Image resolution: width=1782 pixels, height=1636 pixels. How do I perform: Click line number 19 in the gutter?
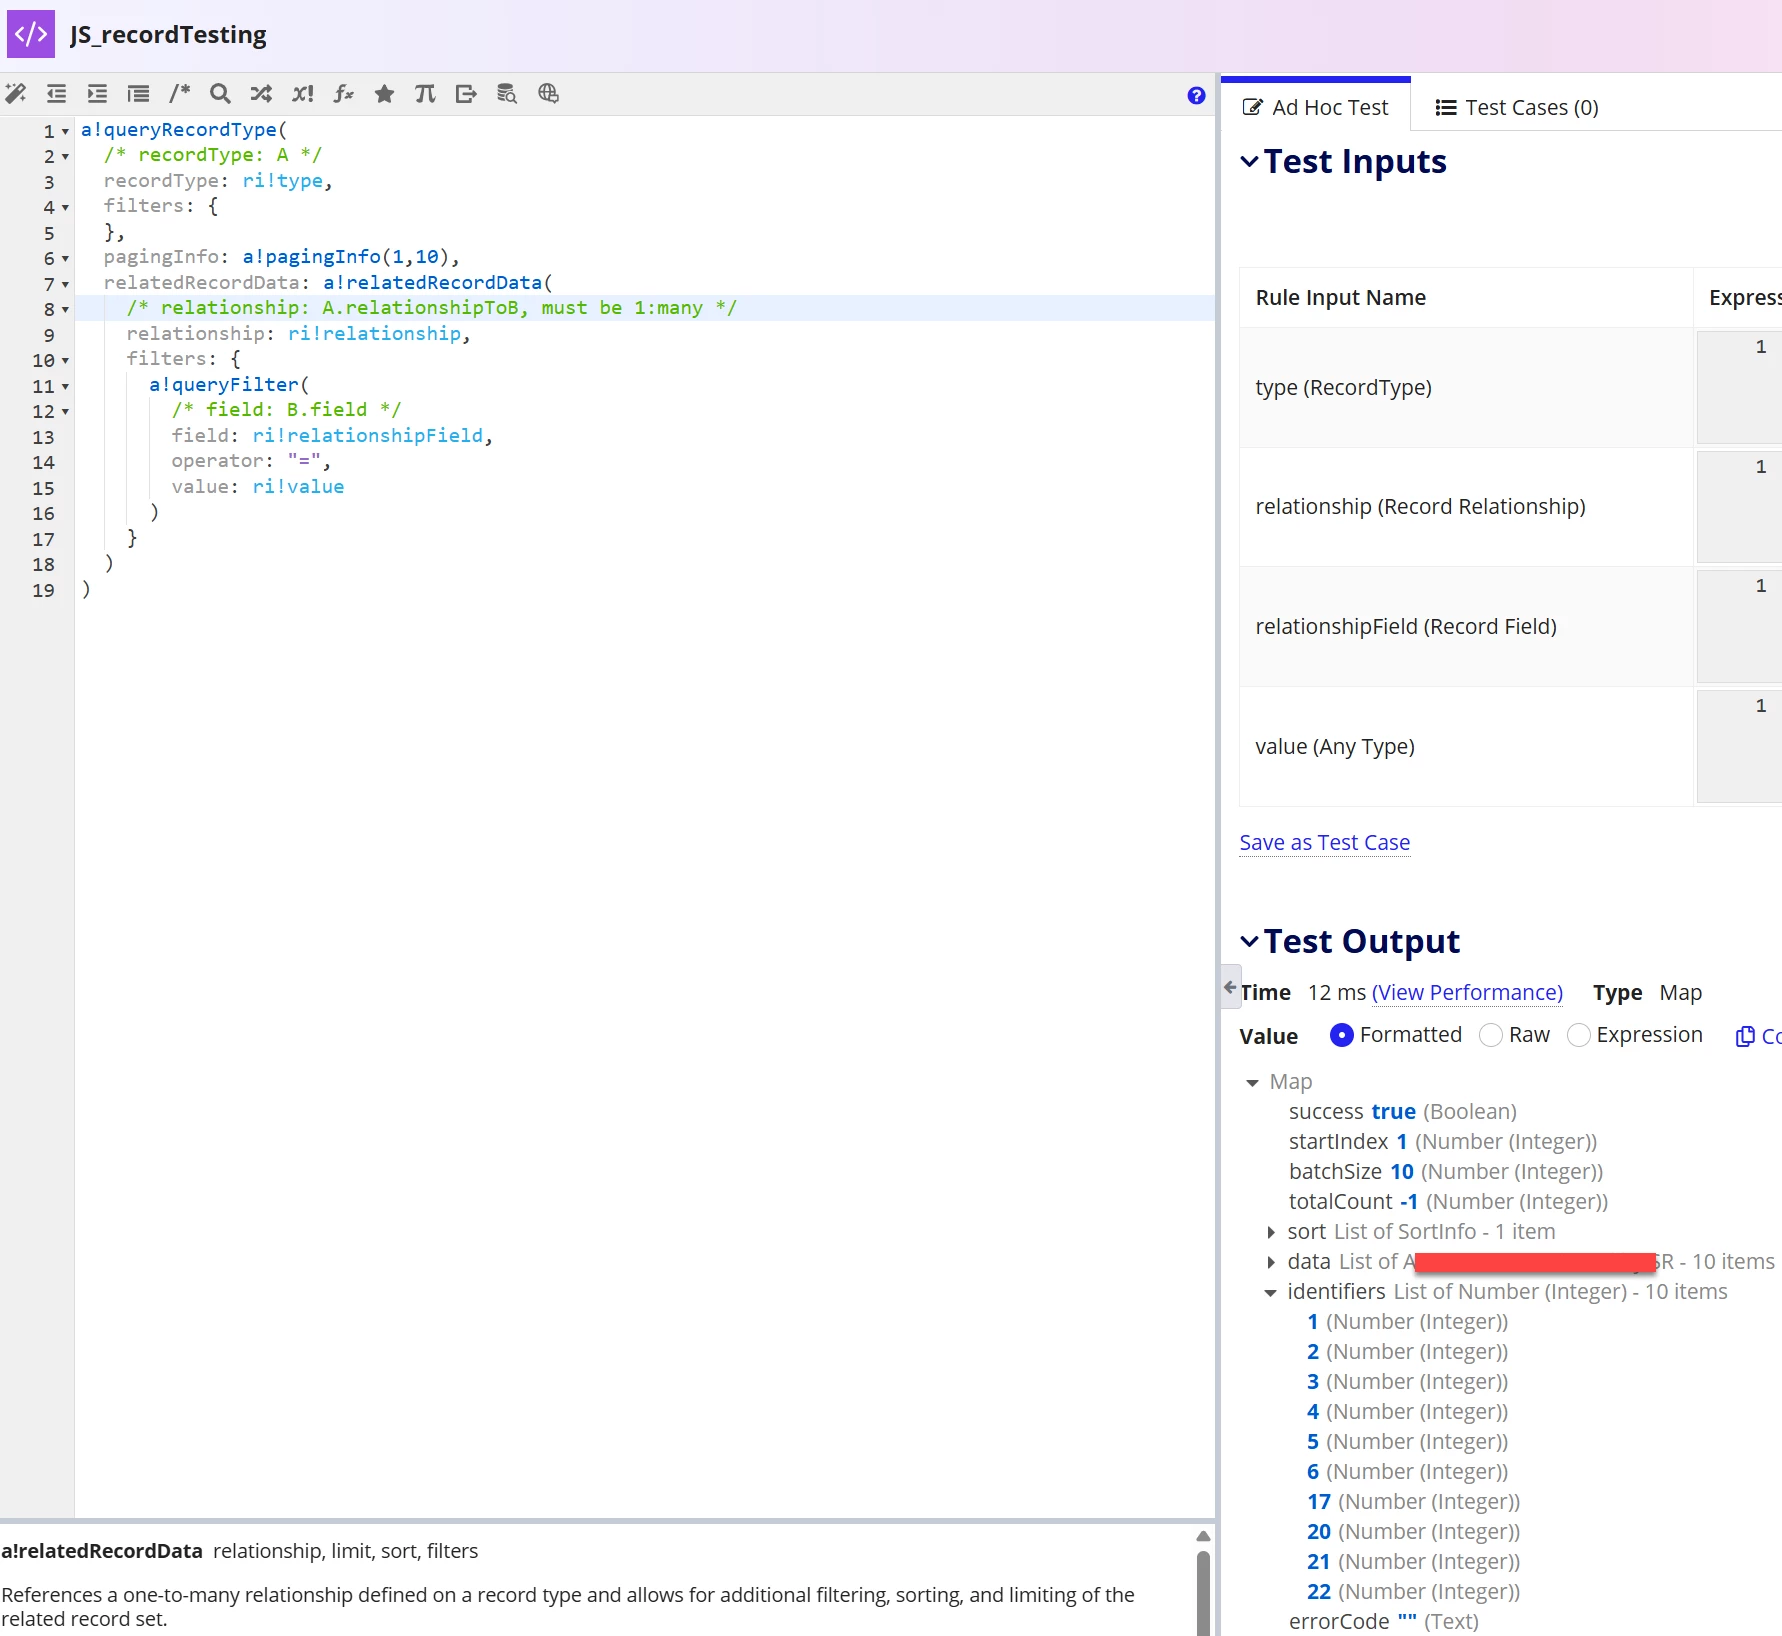[43, 590]
